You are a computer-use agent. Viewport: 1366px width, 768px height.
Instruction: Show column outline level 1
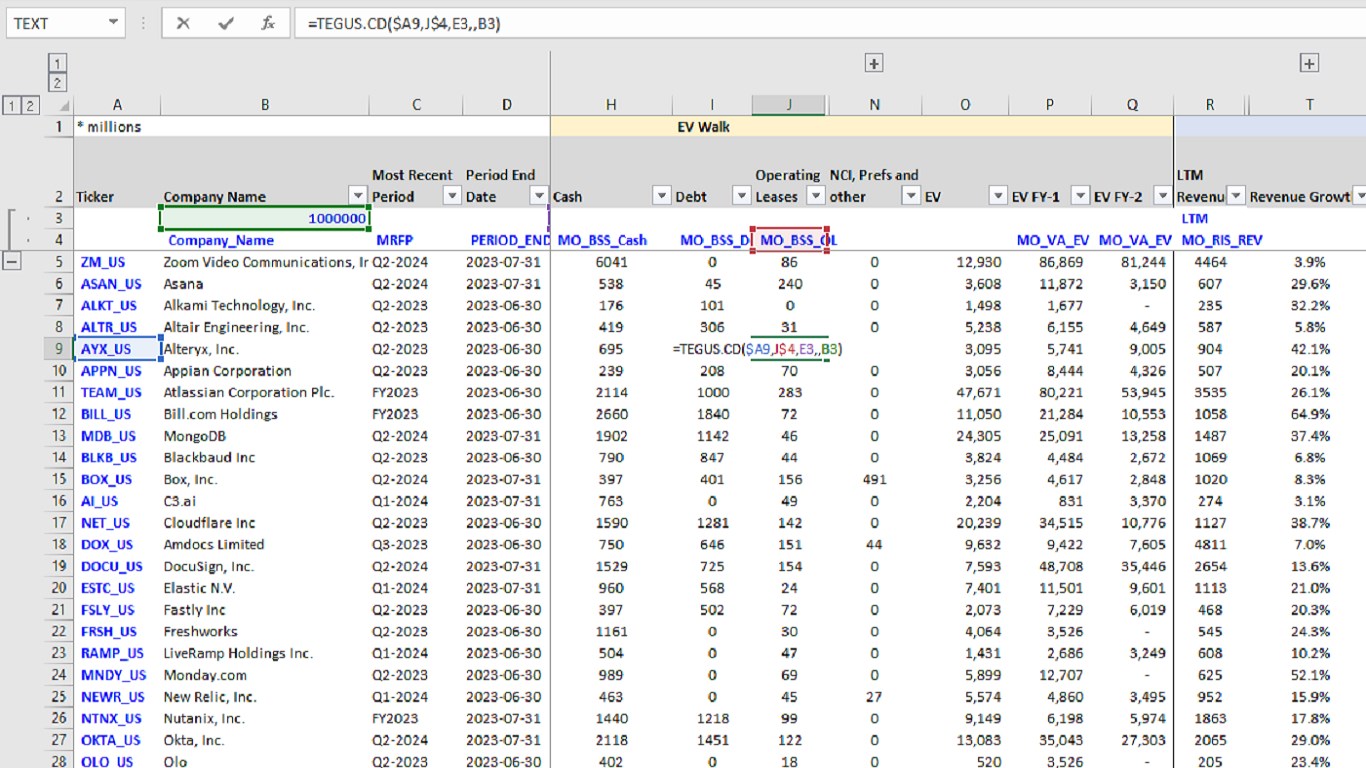58,63
